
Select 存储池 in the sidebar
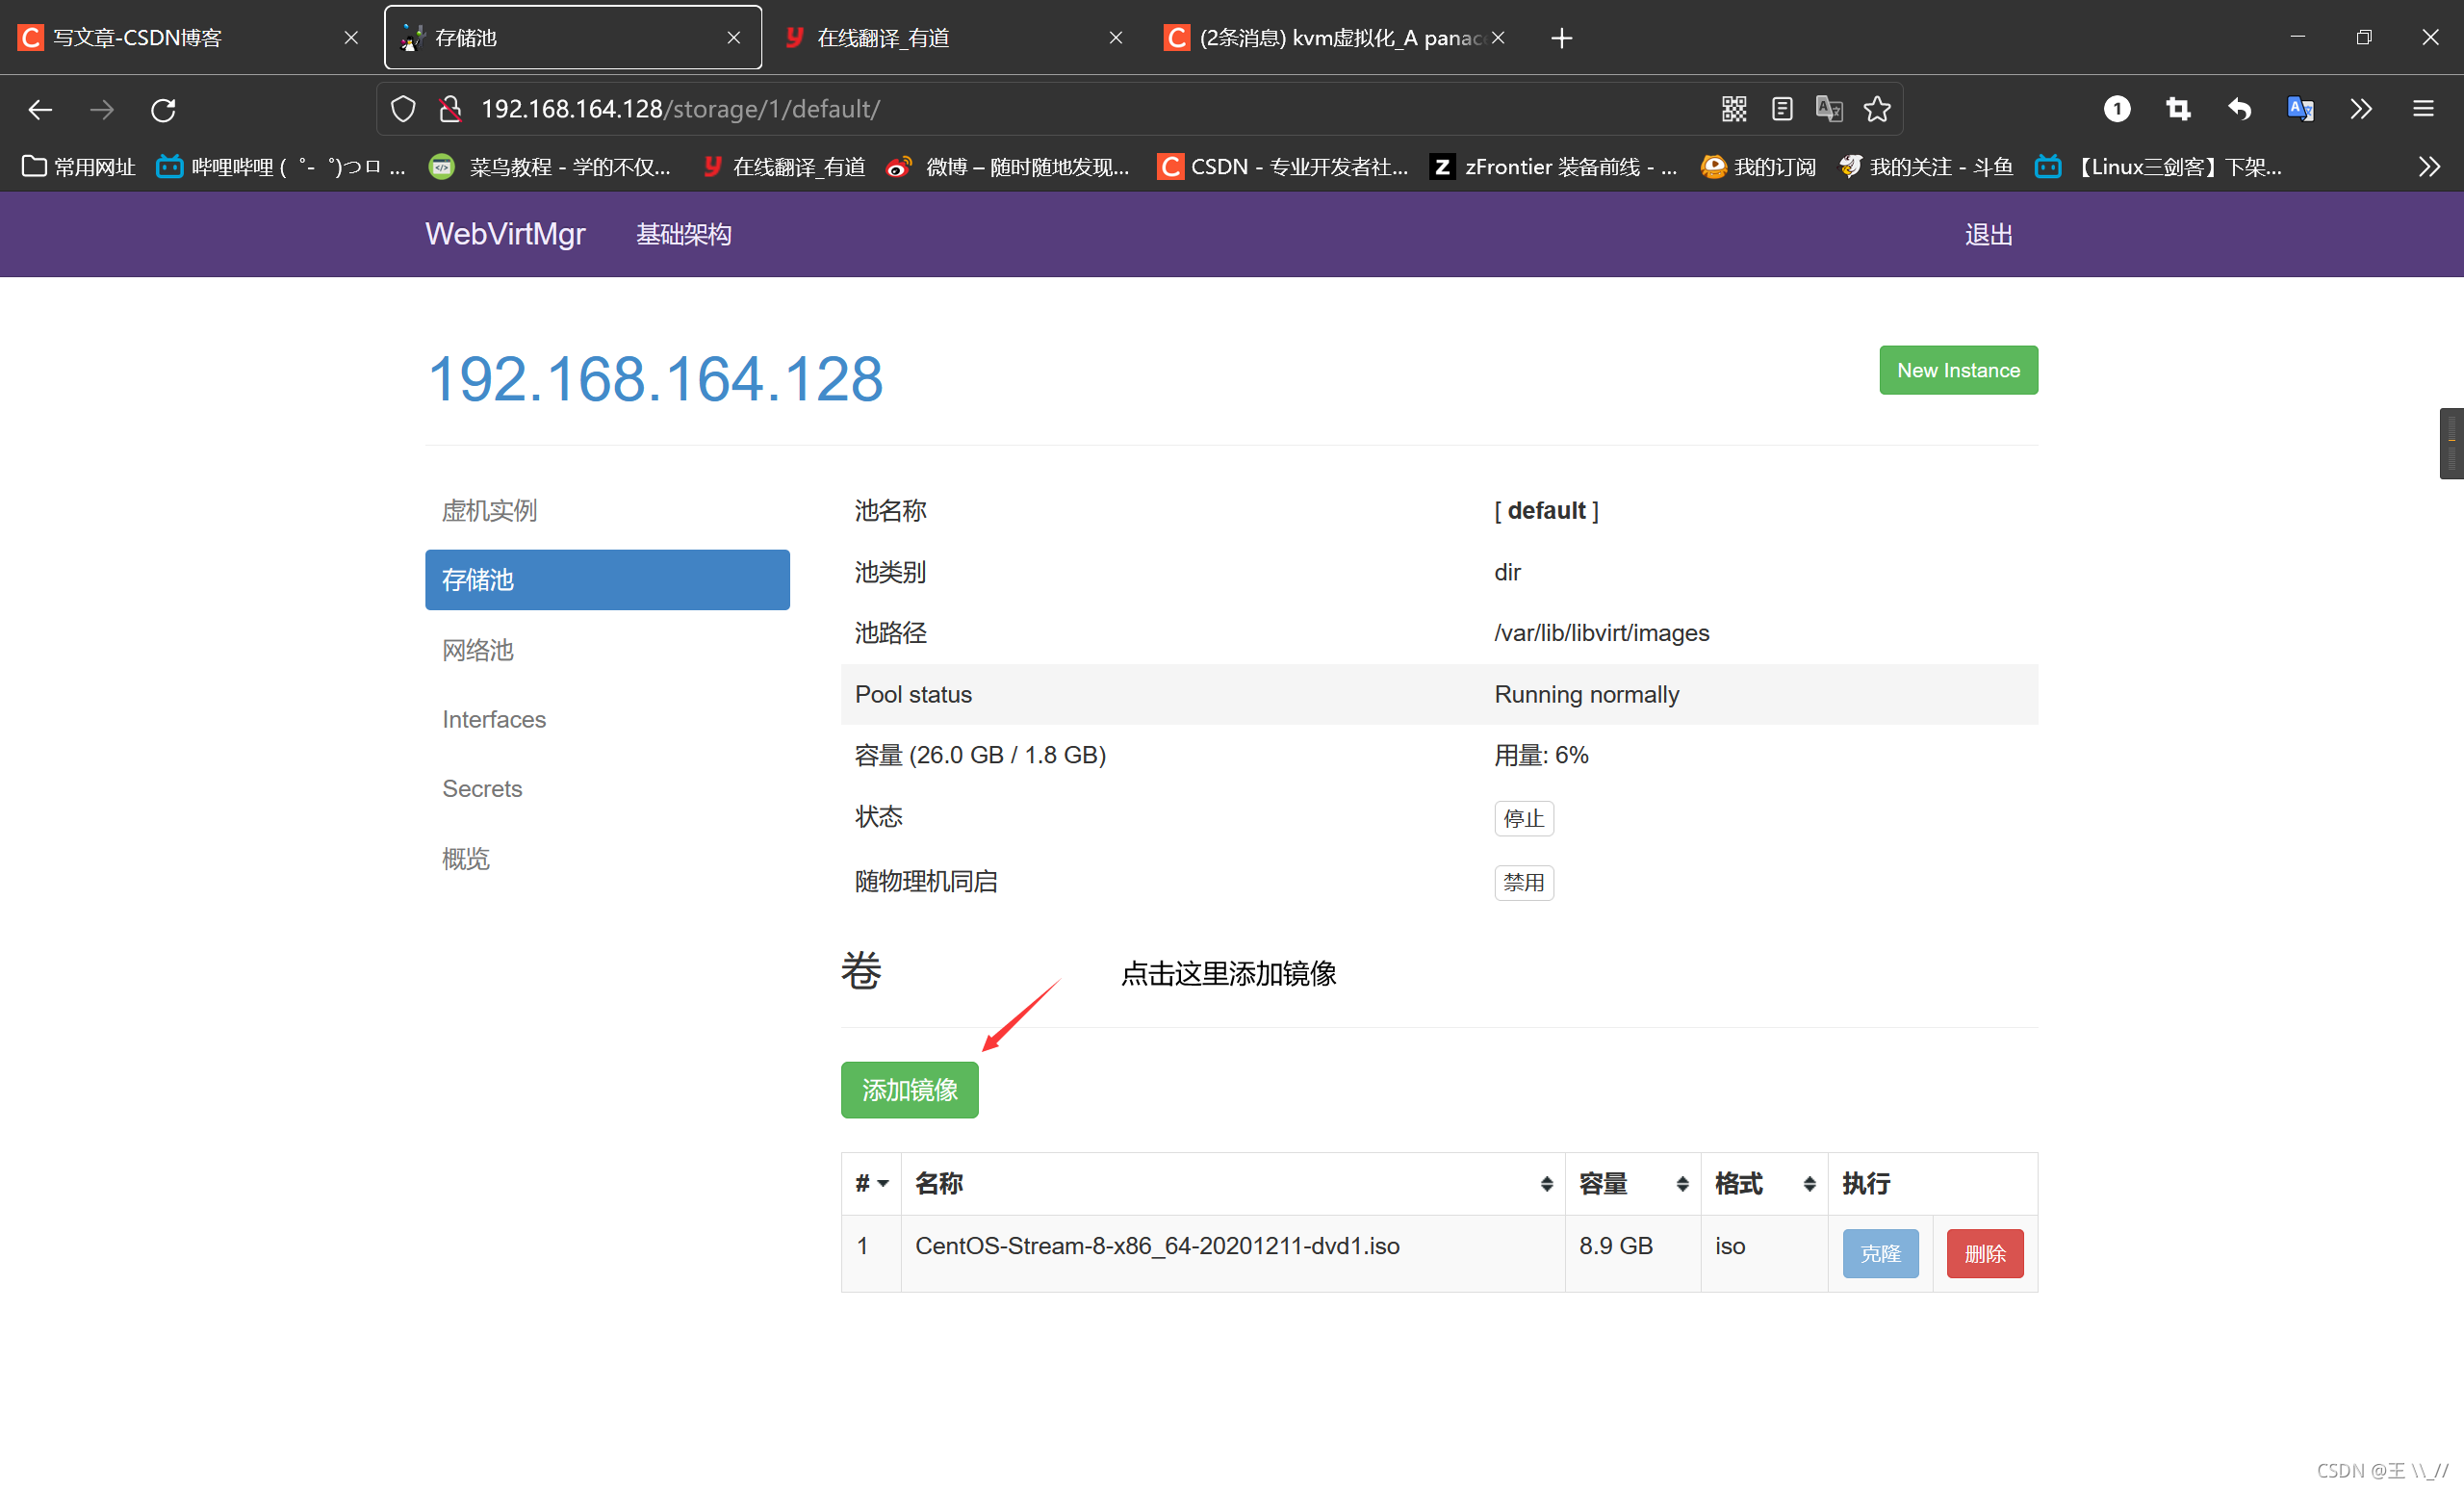pyautogui.click(x=607, y=580)
